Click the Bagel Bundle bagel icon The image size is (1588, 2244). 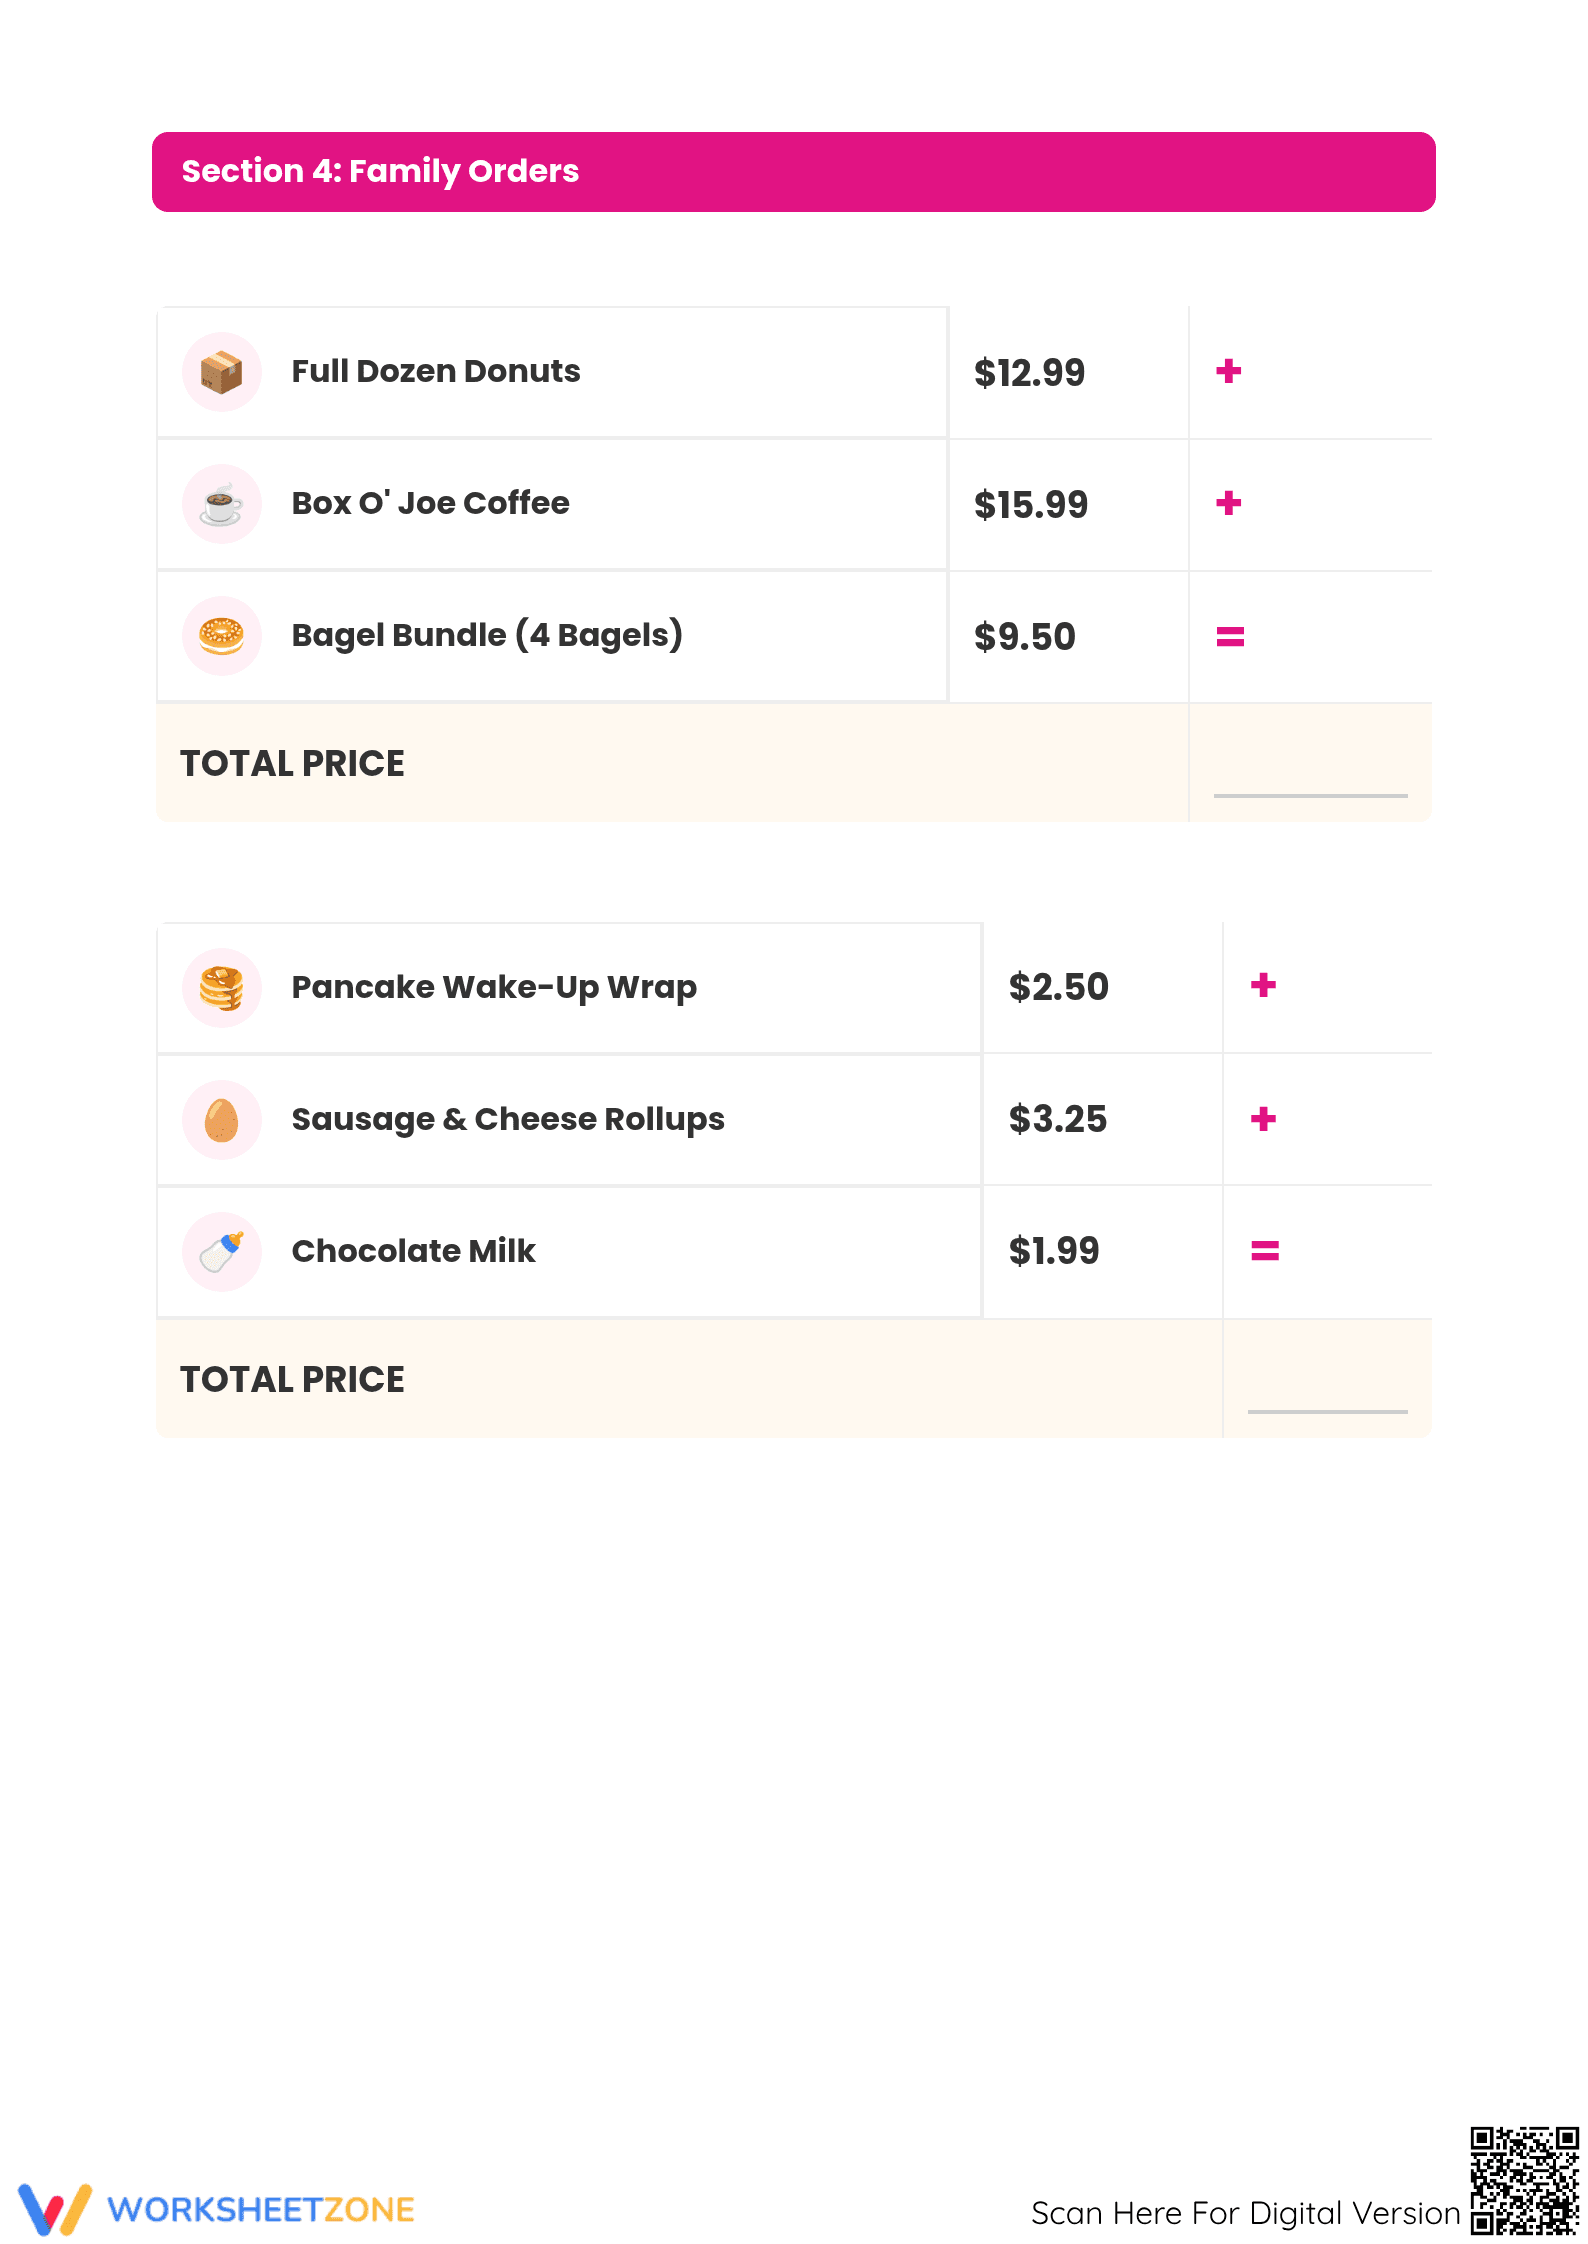(x=221, y=636)
